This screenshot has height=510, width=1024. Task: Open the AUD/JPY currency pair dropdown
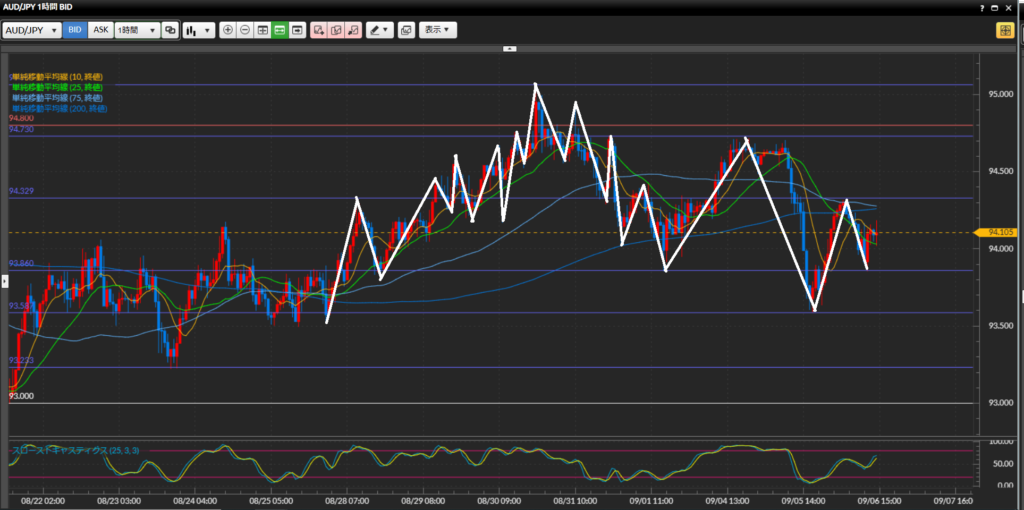pyautogui.click(x=32, y=30)
